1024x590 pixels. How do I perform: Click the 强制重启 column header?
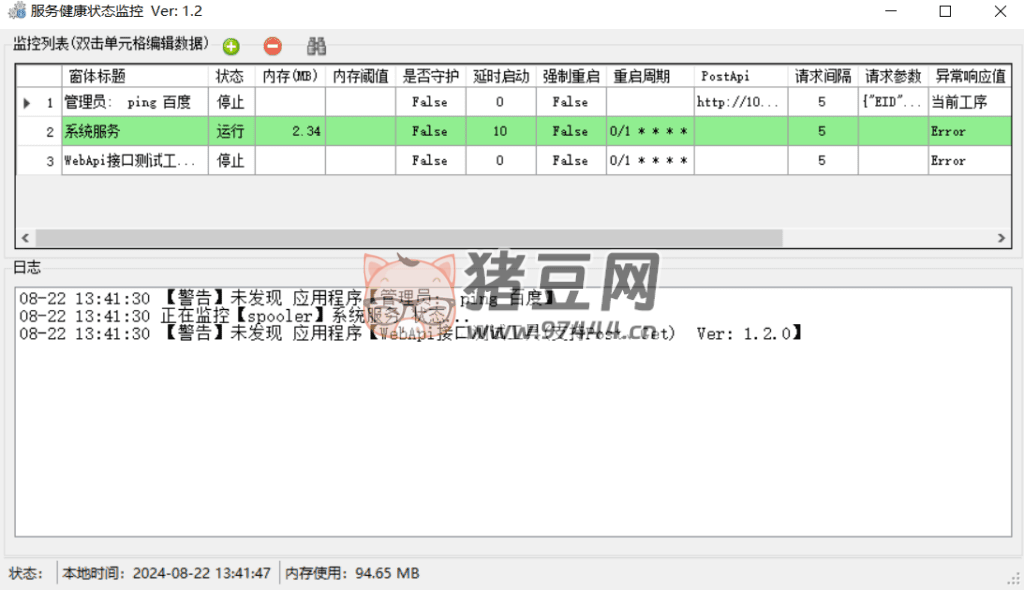(x=571, y=76)
